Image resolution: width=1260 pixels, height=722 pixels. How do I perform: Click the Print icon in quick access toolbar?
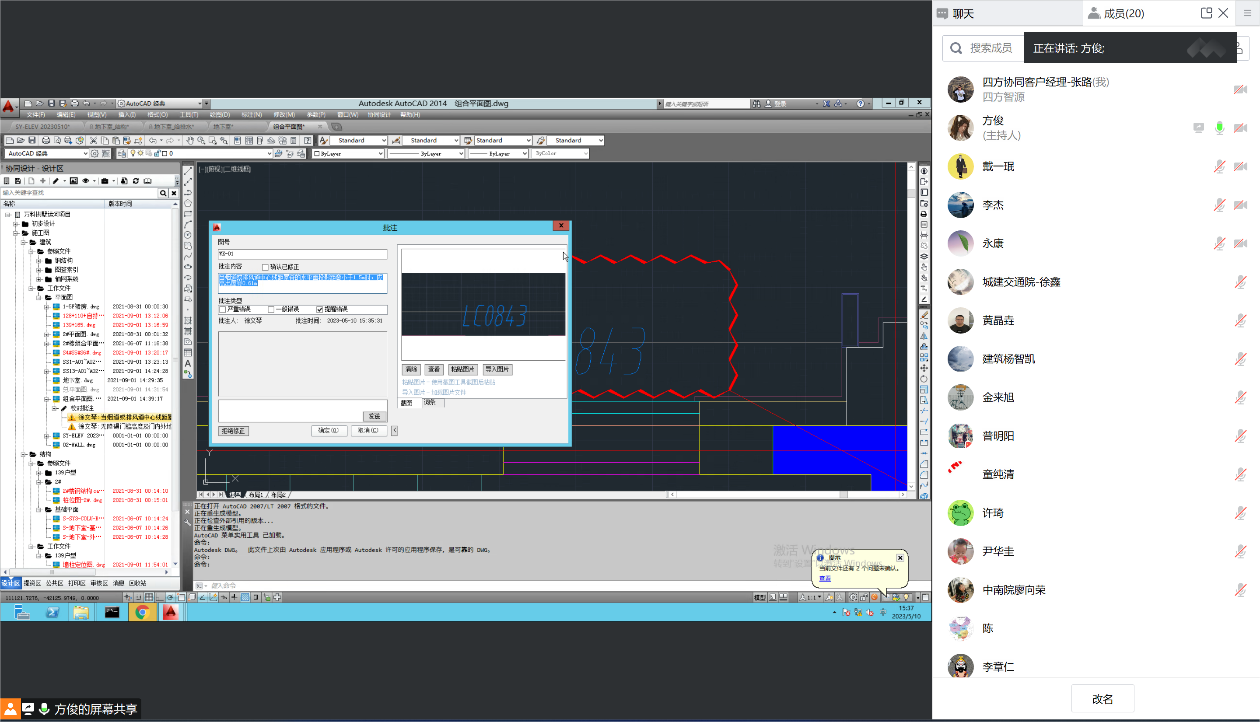point(74,103)
